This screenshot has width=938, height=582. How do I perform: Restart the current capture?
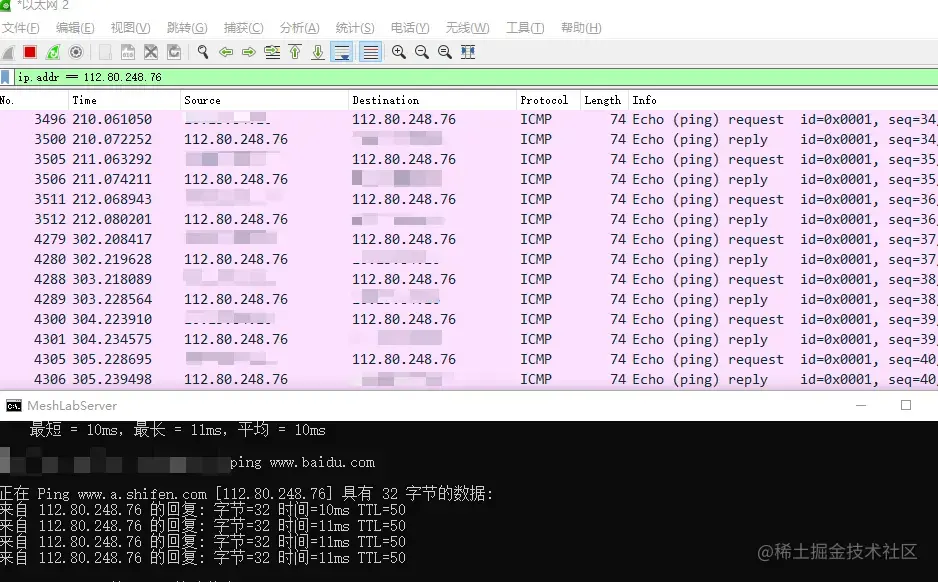(53, 53)
